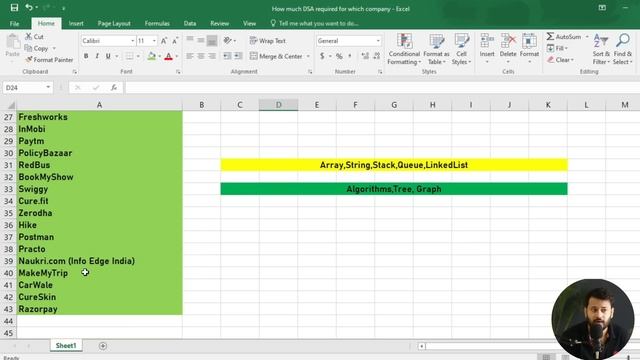Open Conditional Formatting menu
The height and width of the screenshot is (360, 640).
[404, 49]
